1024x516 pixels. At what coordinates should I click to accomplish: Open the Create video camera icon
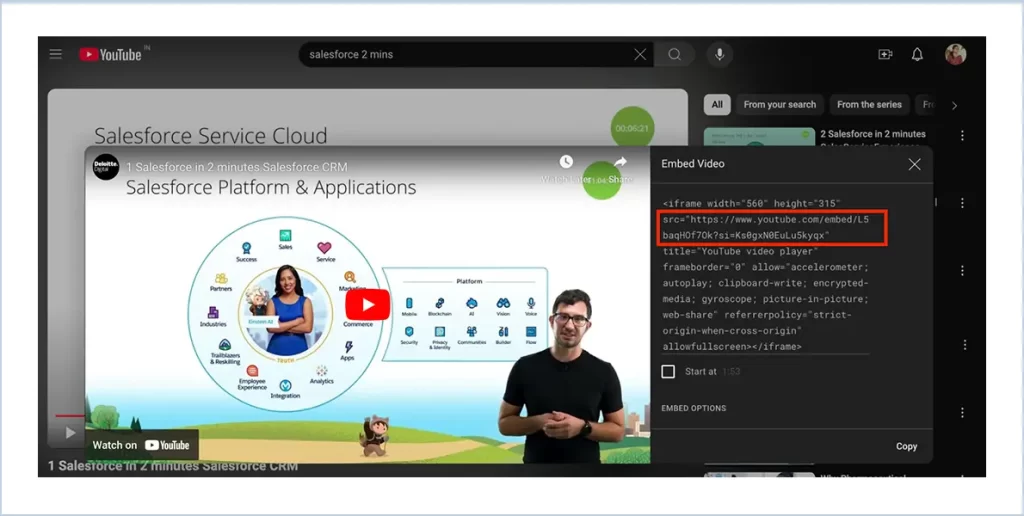click(885, 54)
